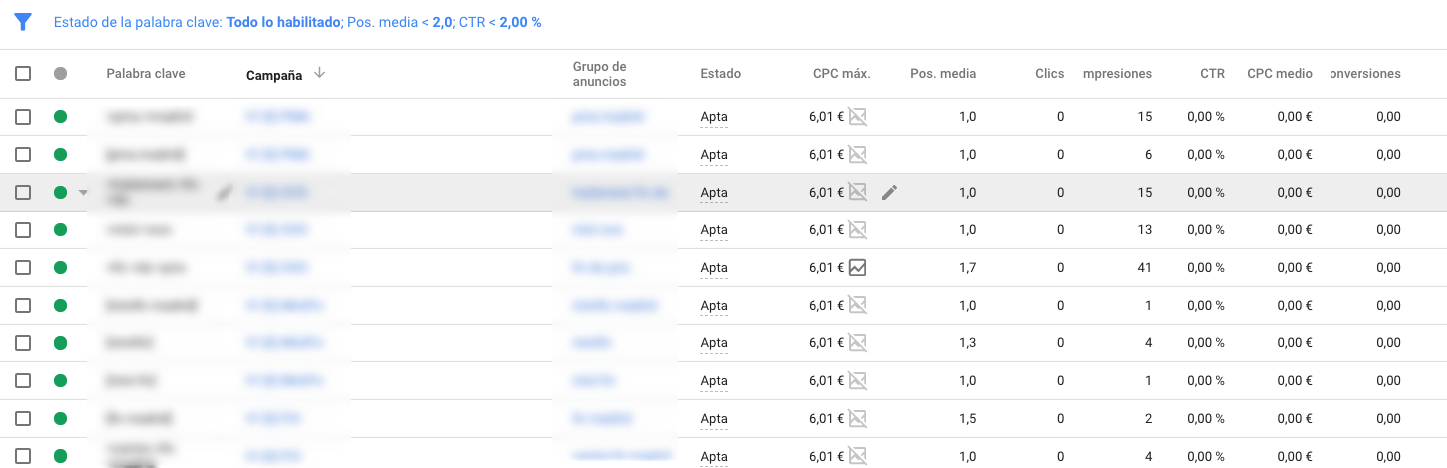Sort by Conversiones column header
The height and width of the screenshot is (468, 1447).
1366,73
